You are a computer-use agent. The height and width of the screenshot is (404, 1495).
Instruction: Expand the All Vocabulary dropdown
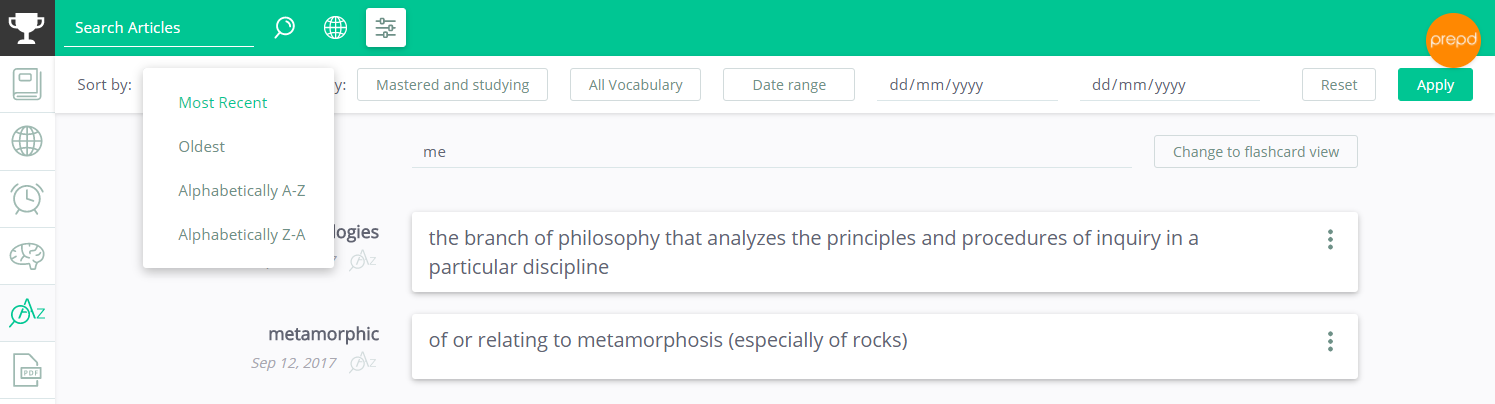[636, 85]
